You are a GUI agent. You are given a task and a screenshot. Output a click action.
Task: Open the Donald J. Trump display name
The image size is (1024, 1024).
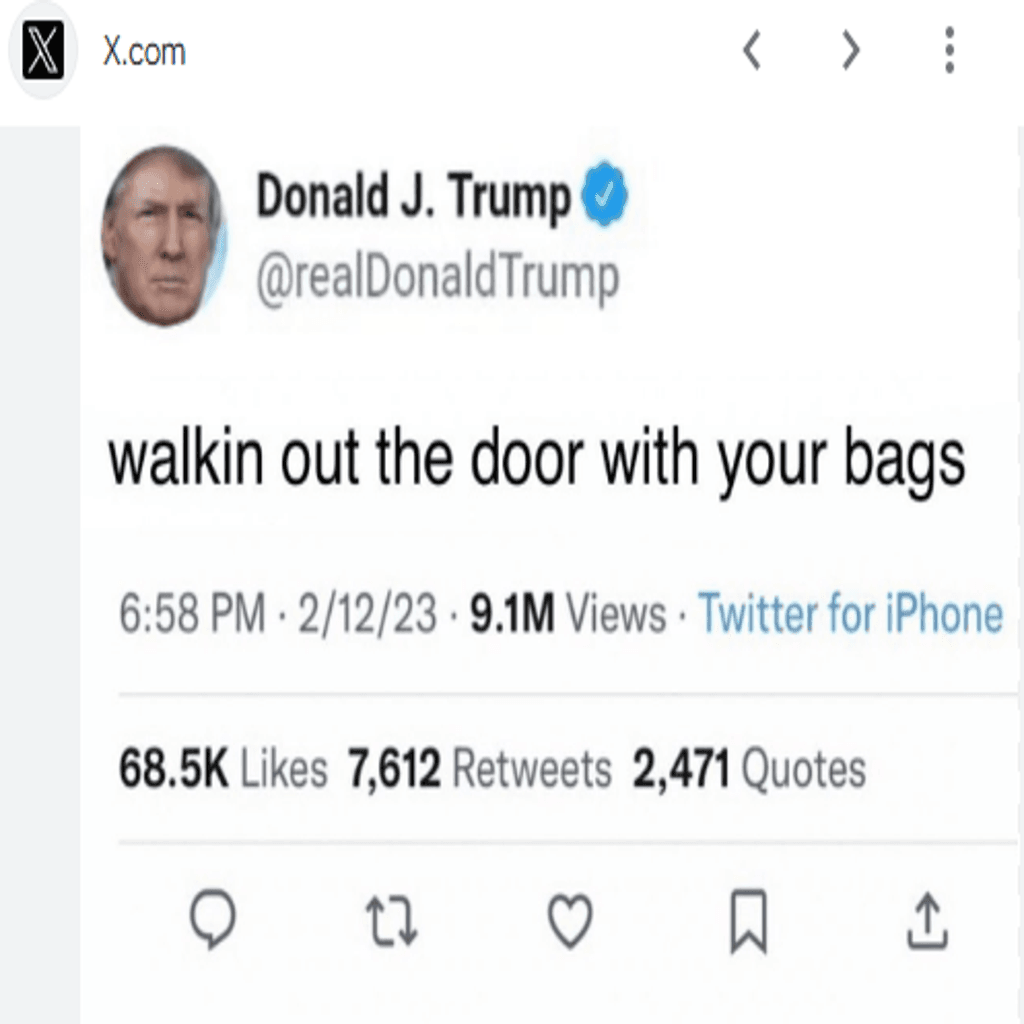coord(413,195)
